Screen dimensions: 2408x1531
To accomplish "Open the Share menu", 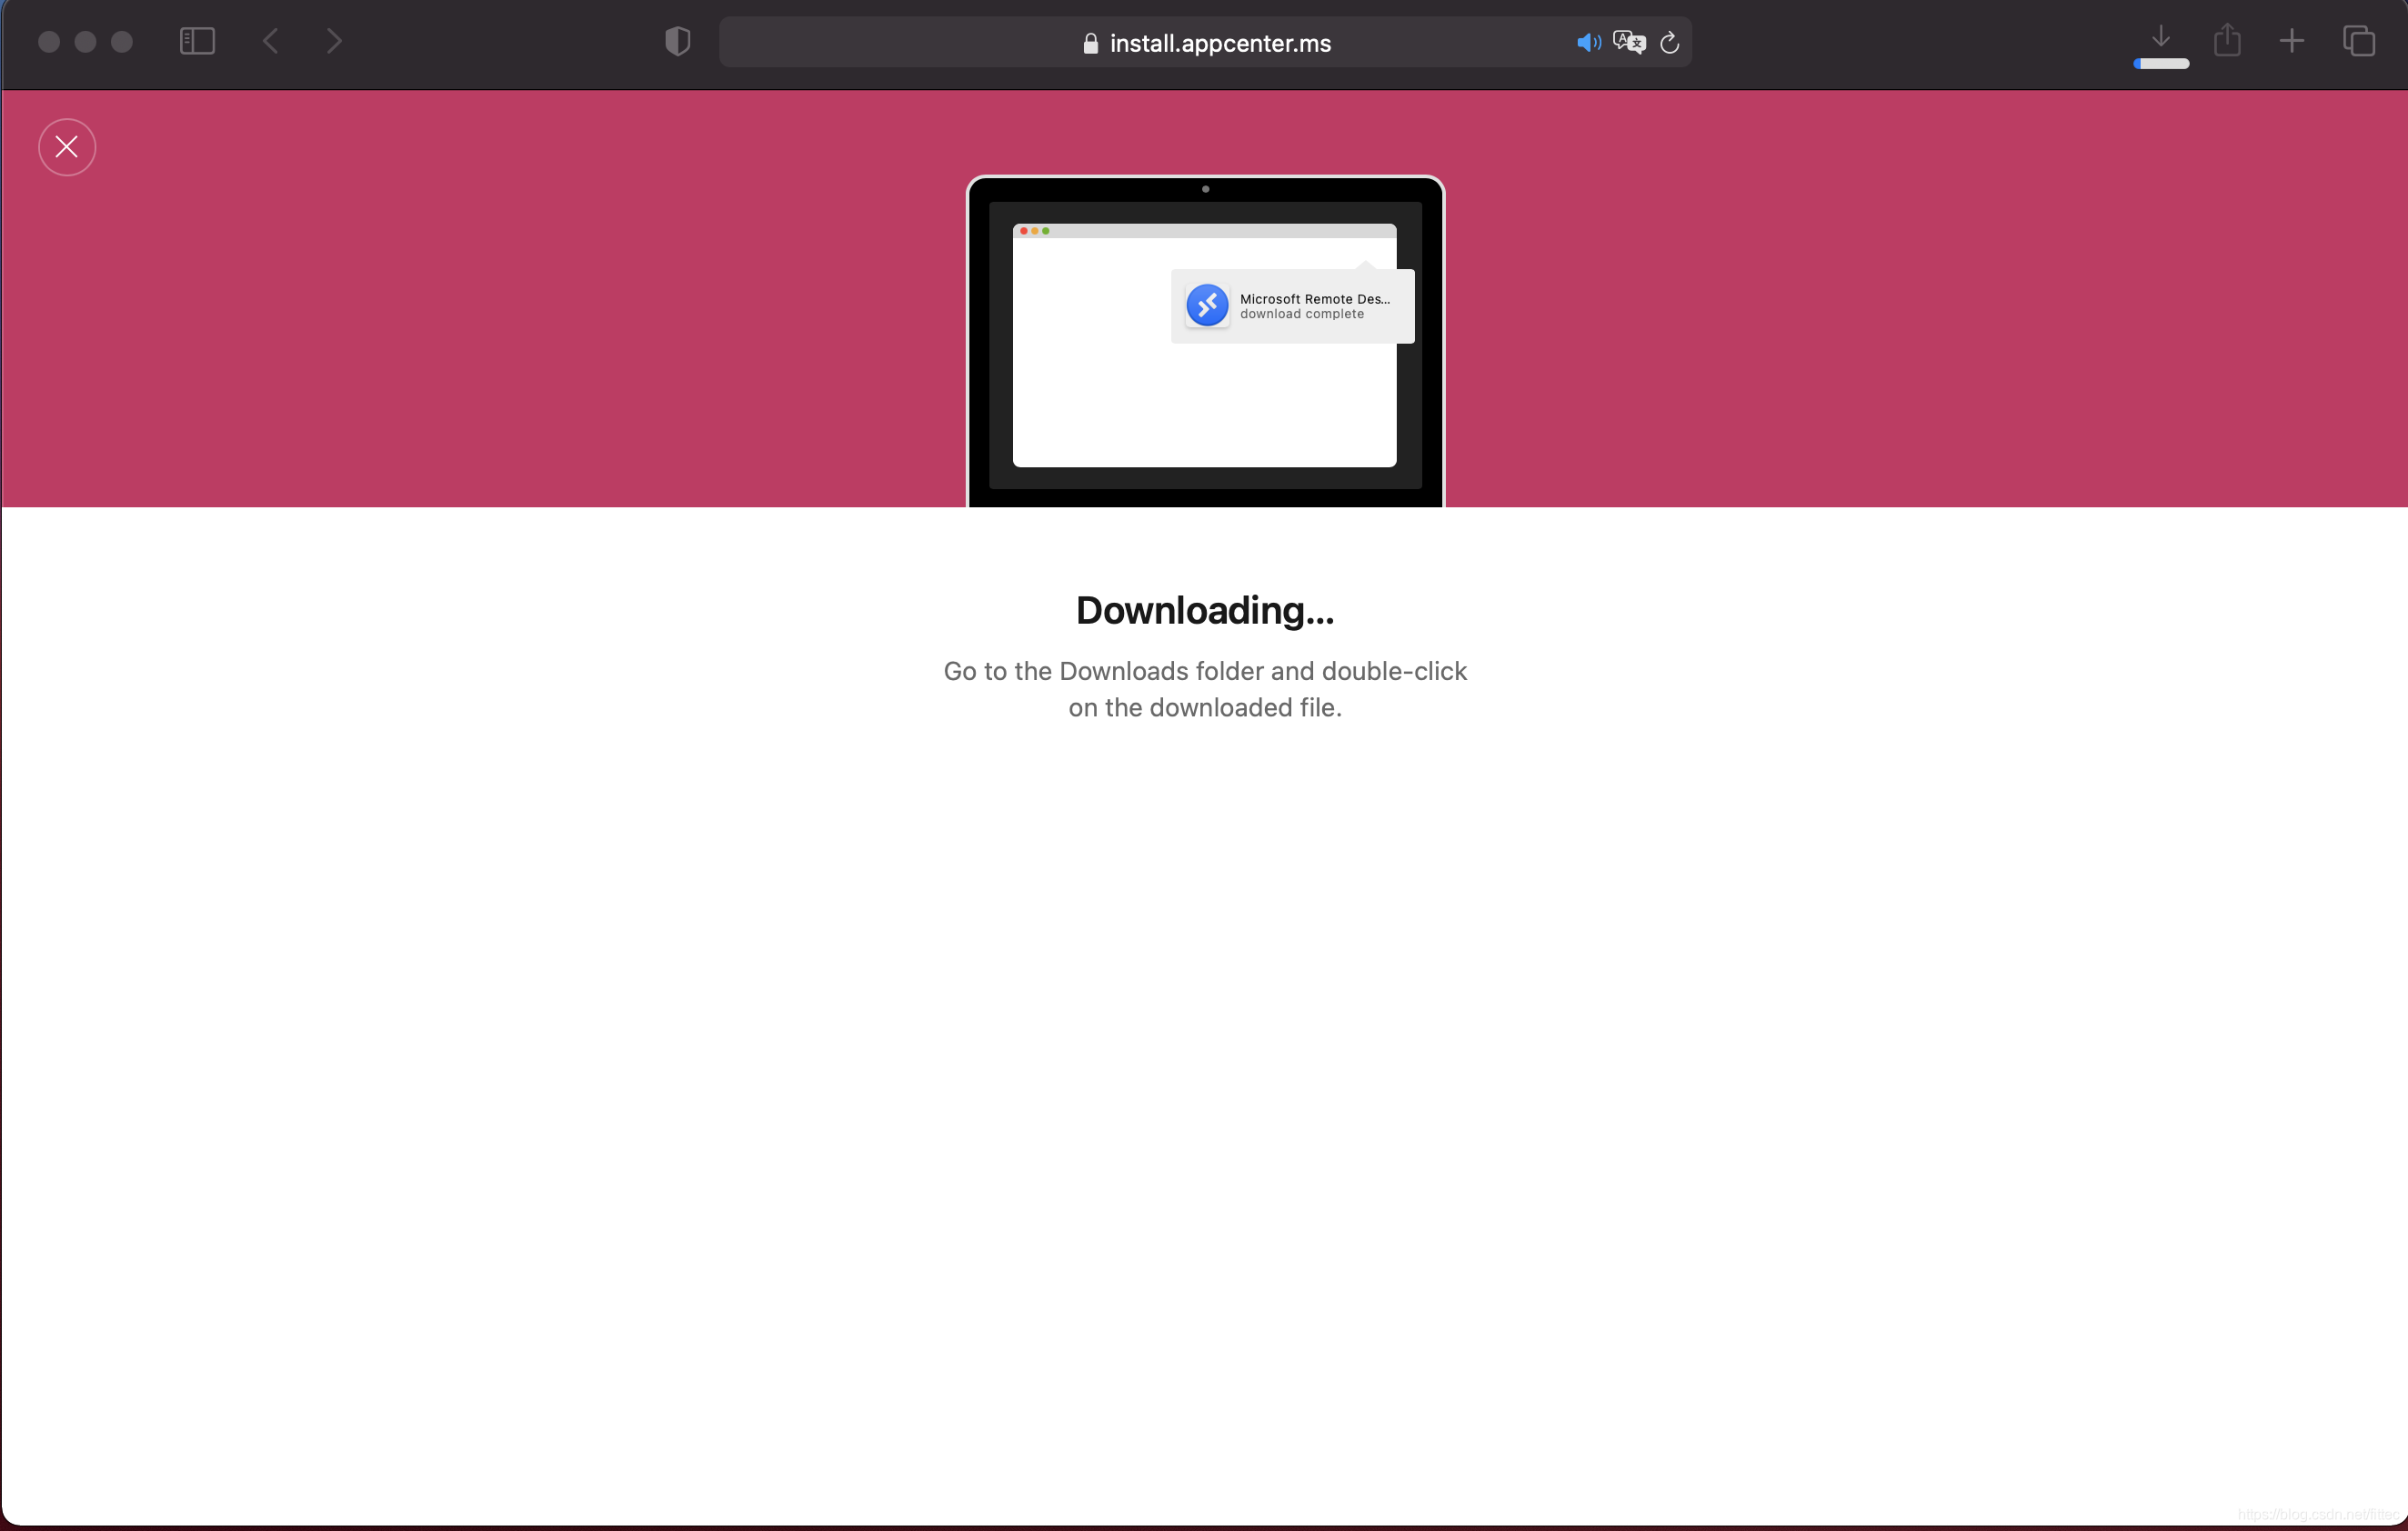I will pyautogui.click(x=2227, y=40).
